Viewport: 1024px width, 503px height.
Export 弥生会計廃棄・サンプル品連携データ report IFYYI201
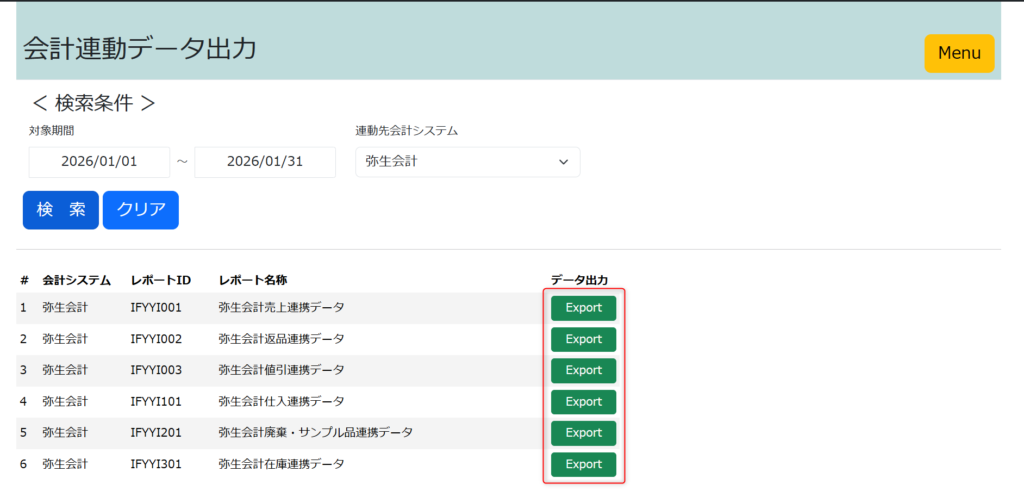click(x=583, y=433)
